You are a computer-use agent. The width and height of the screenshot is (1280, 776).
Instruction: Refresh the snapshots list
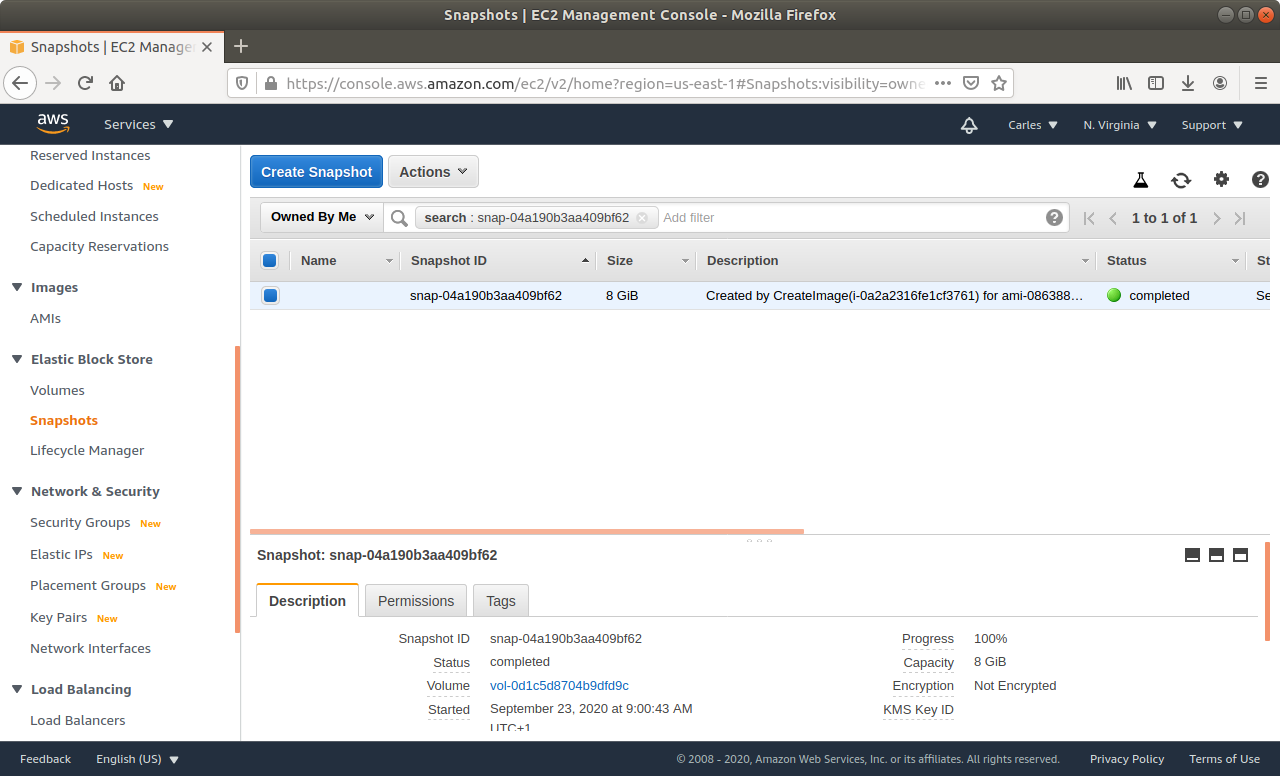point(1181,180)
